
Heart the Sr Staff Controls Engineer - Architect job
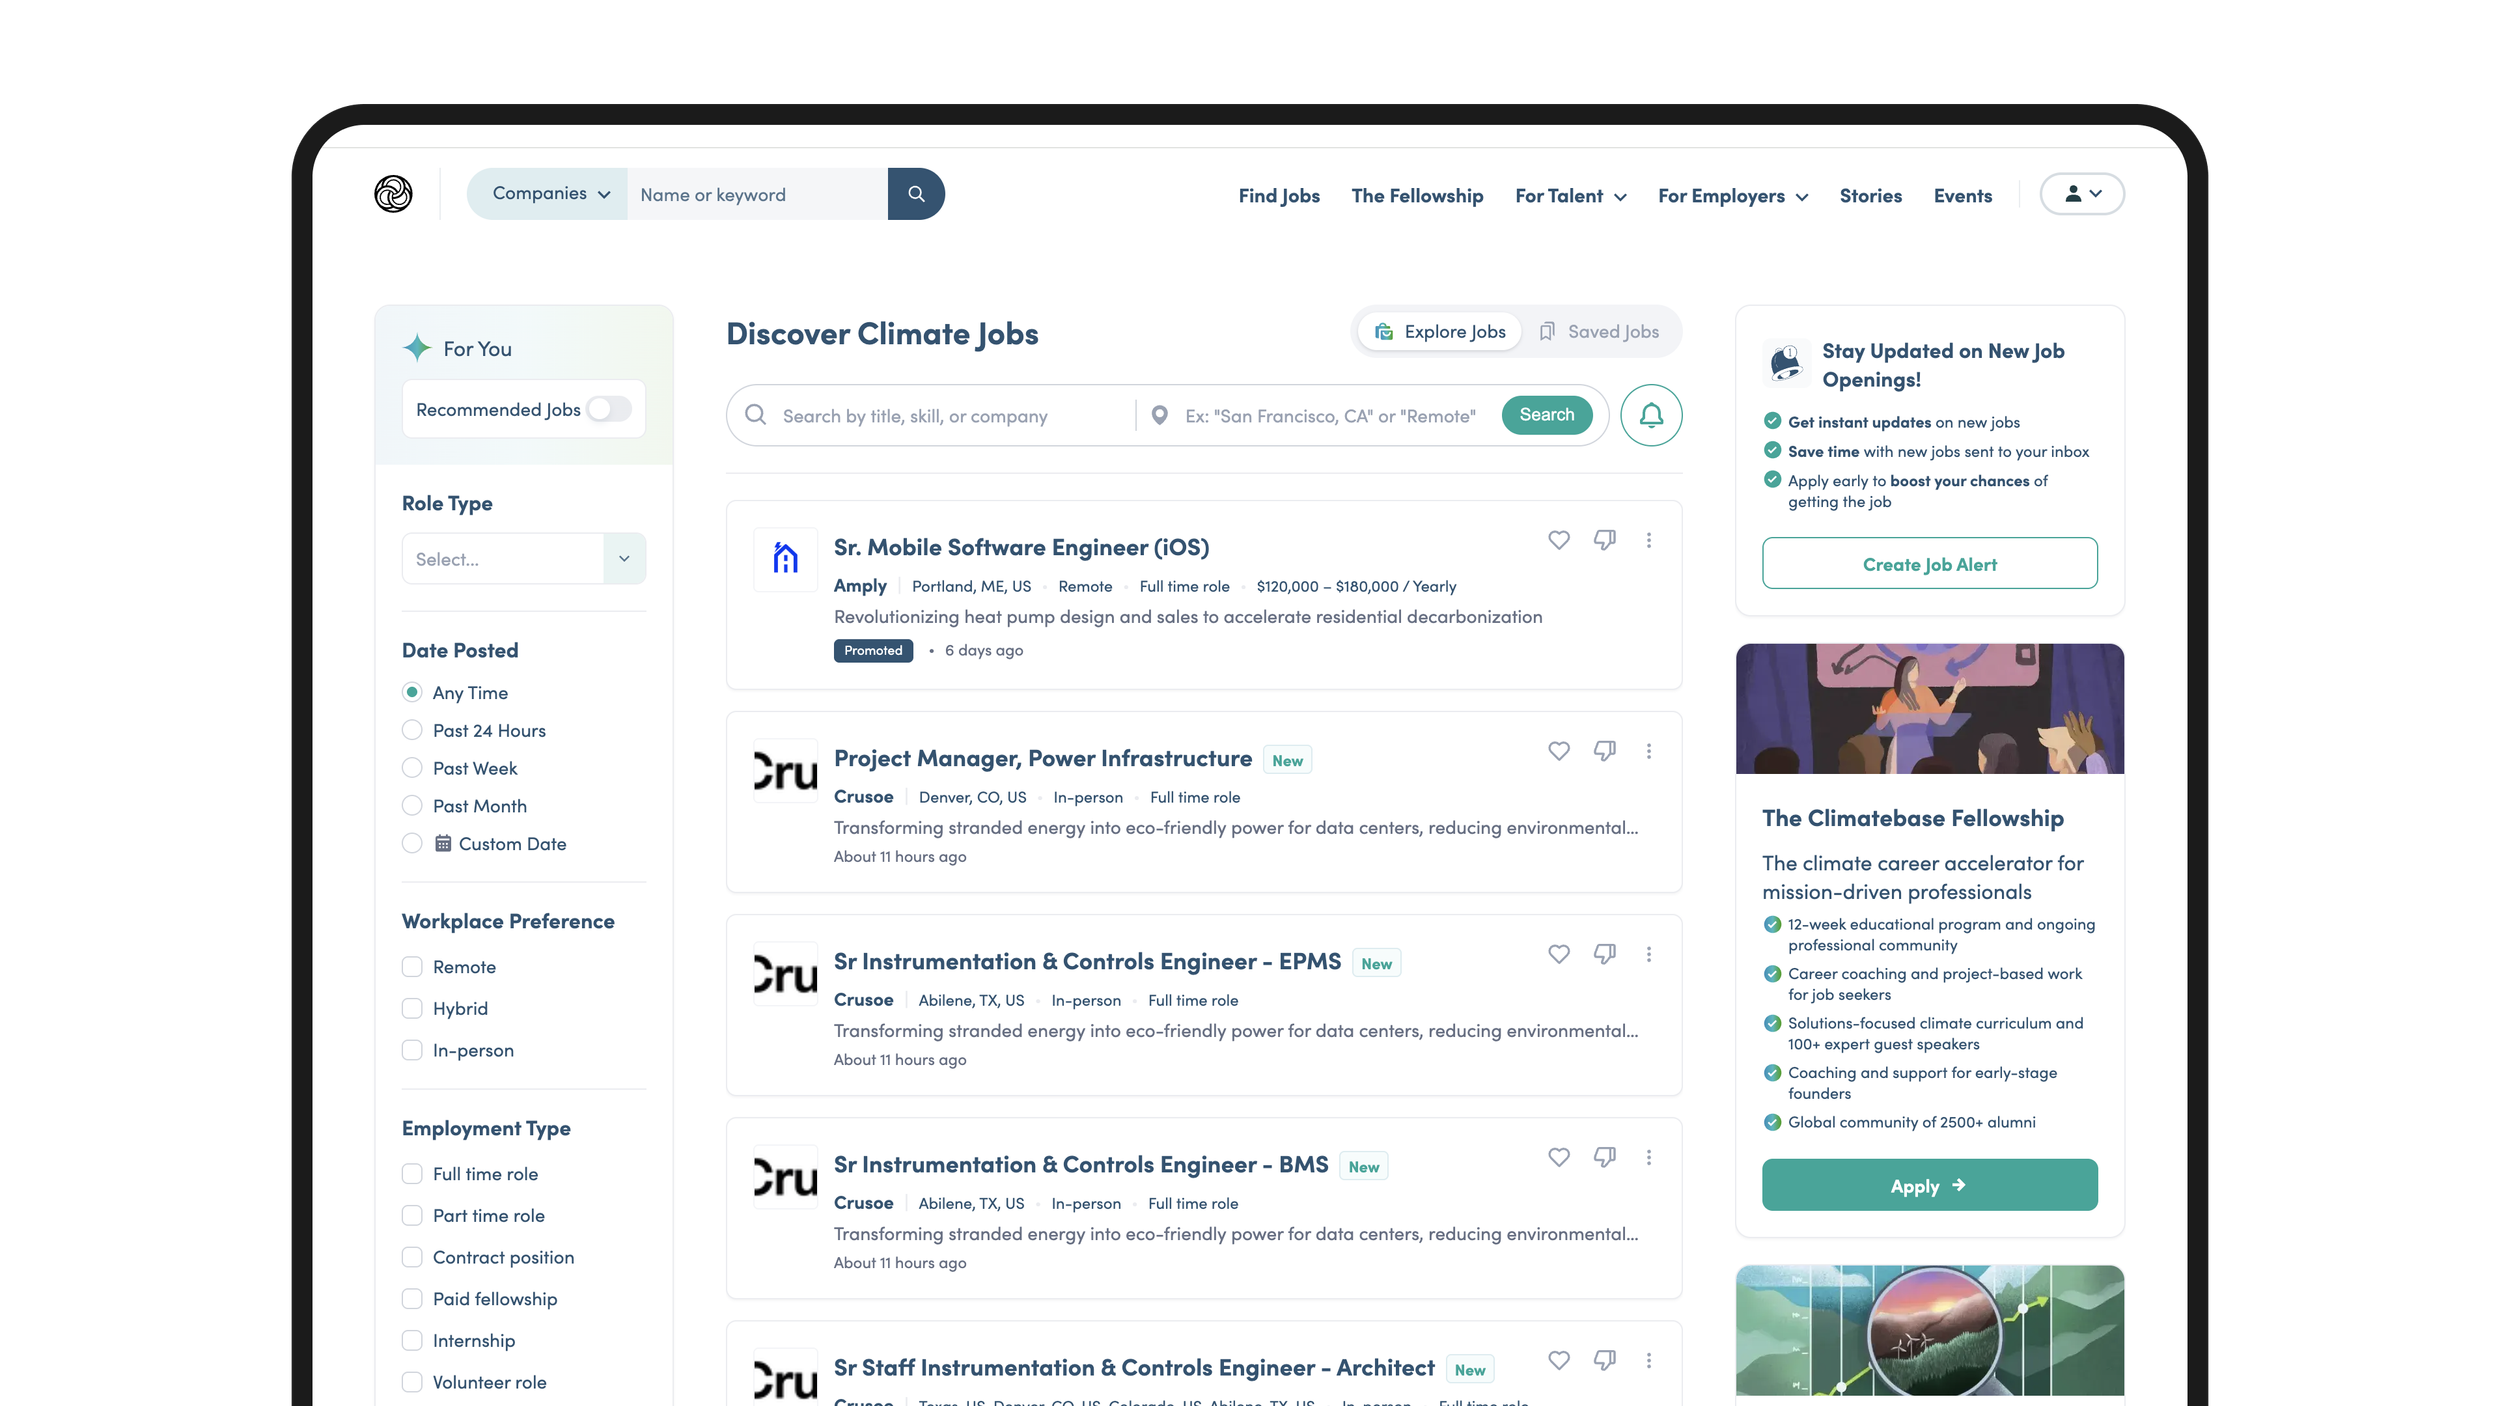[1559, 1360]
